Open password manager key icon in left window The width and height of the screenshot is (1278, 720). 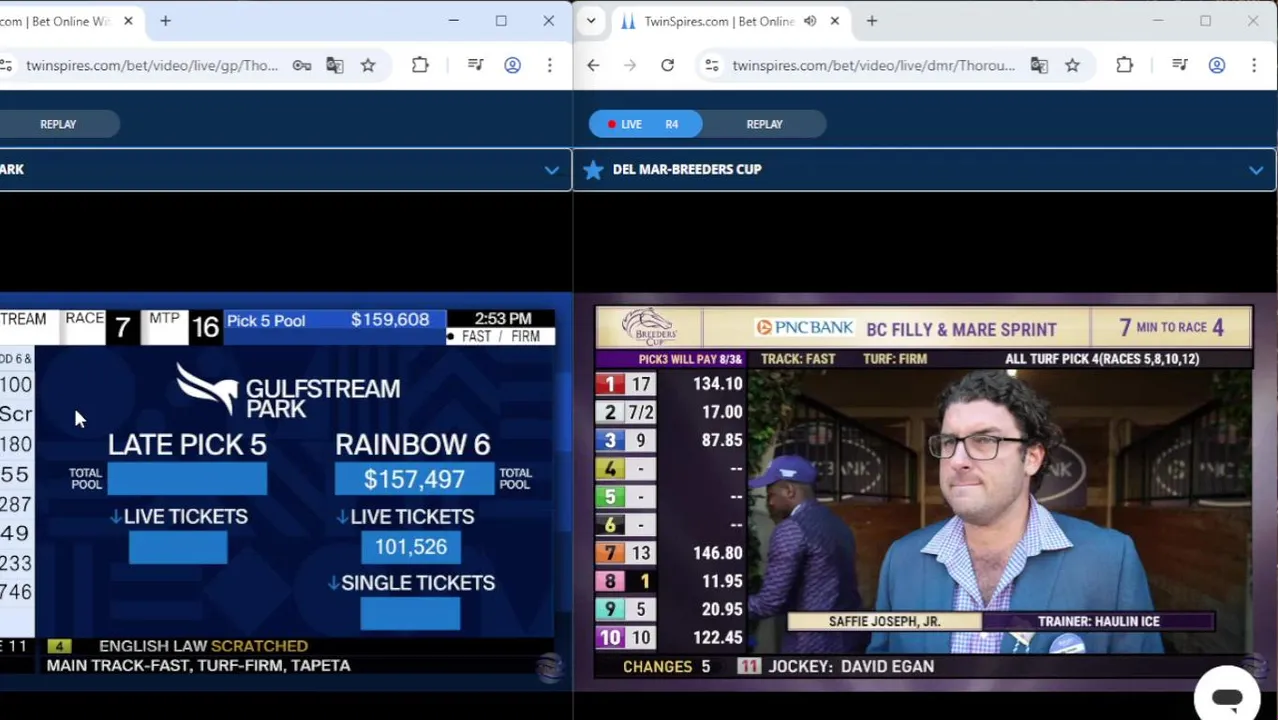coord(301,65)
